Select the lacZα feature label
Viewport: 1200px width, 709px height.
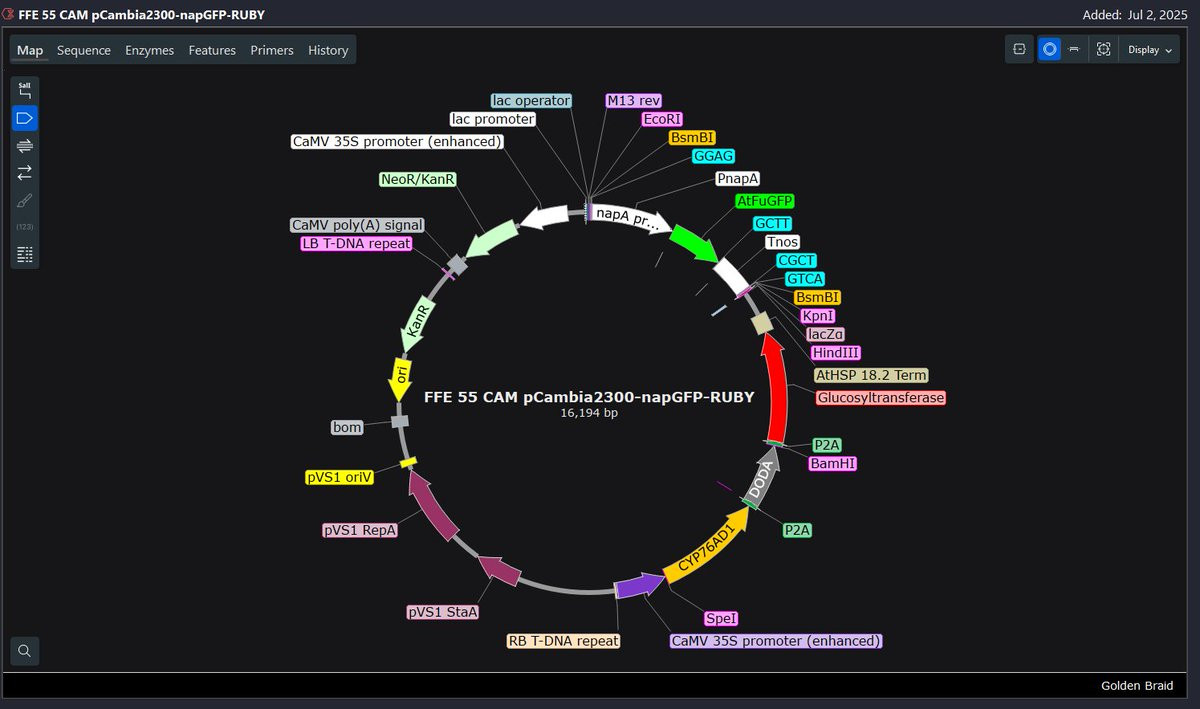click(x=826, y=334)
